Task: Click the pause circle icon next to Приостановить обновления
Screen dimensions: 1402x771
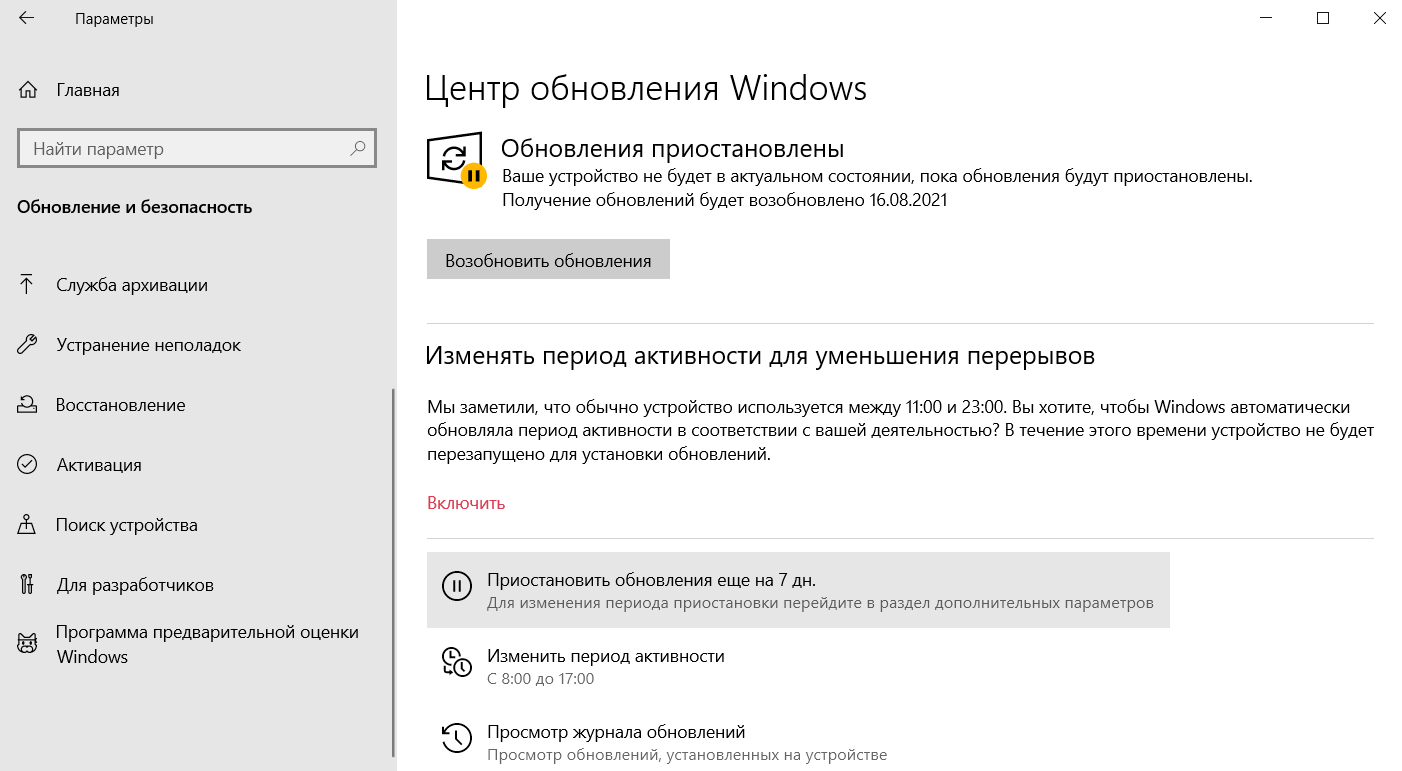Action: click(x=456, y=587)
